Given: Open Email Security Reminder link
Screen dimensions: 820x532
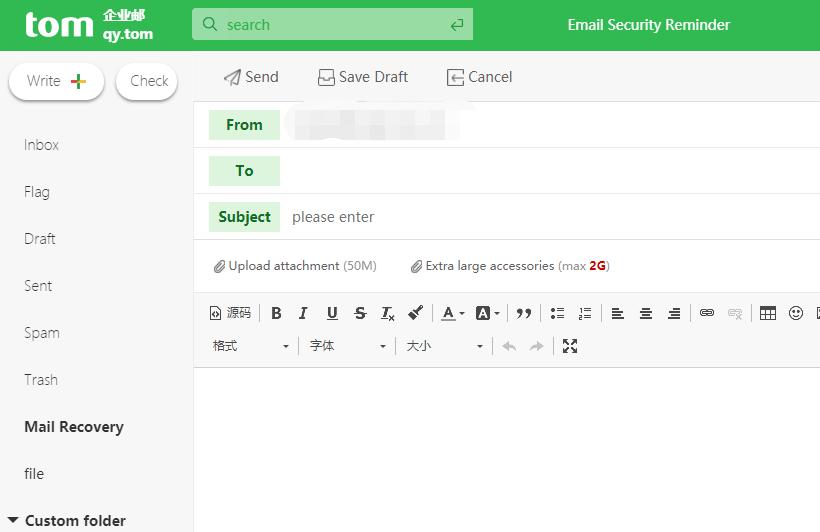Looking at the screenshot, I should pyautogui.click(x=648, y=25).
